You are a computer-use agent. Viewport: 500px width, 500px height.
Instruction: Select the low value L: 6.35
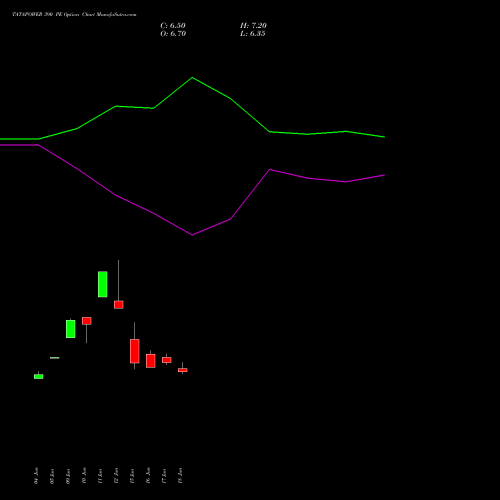(x=253, y=34)
